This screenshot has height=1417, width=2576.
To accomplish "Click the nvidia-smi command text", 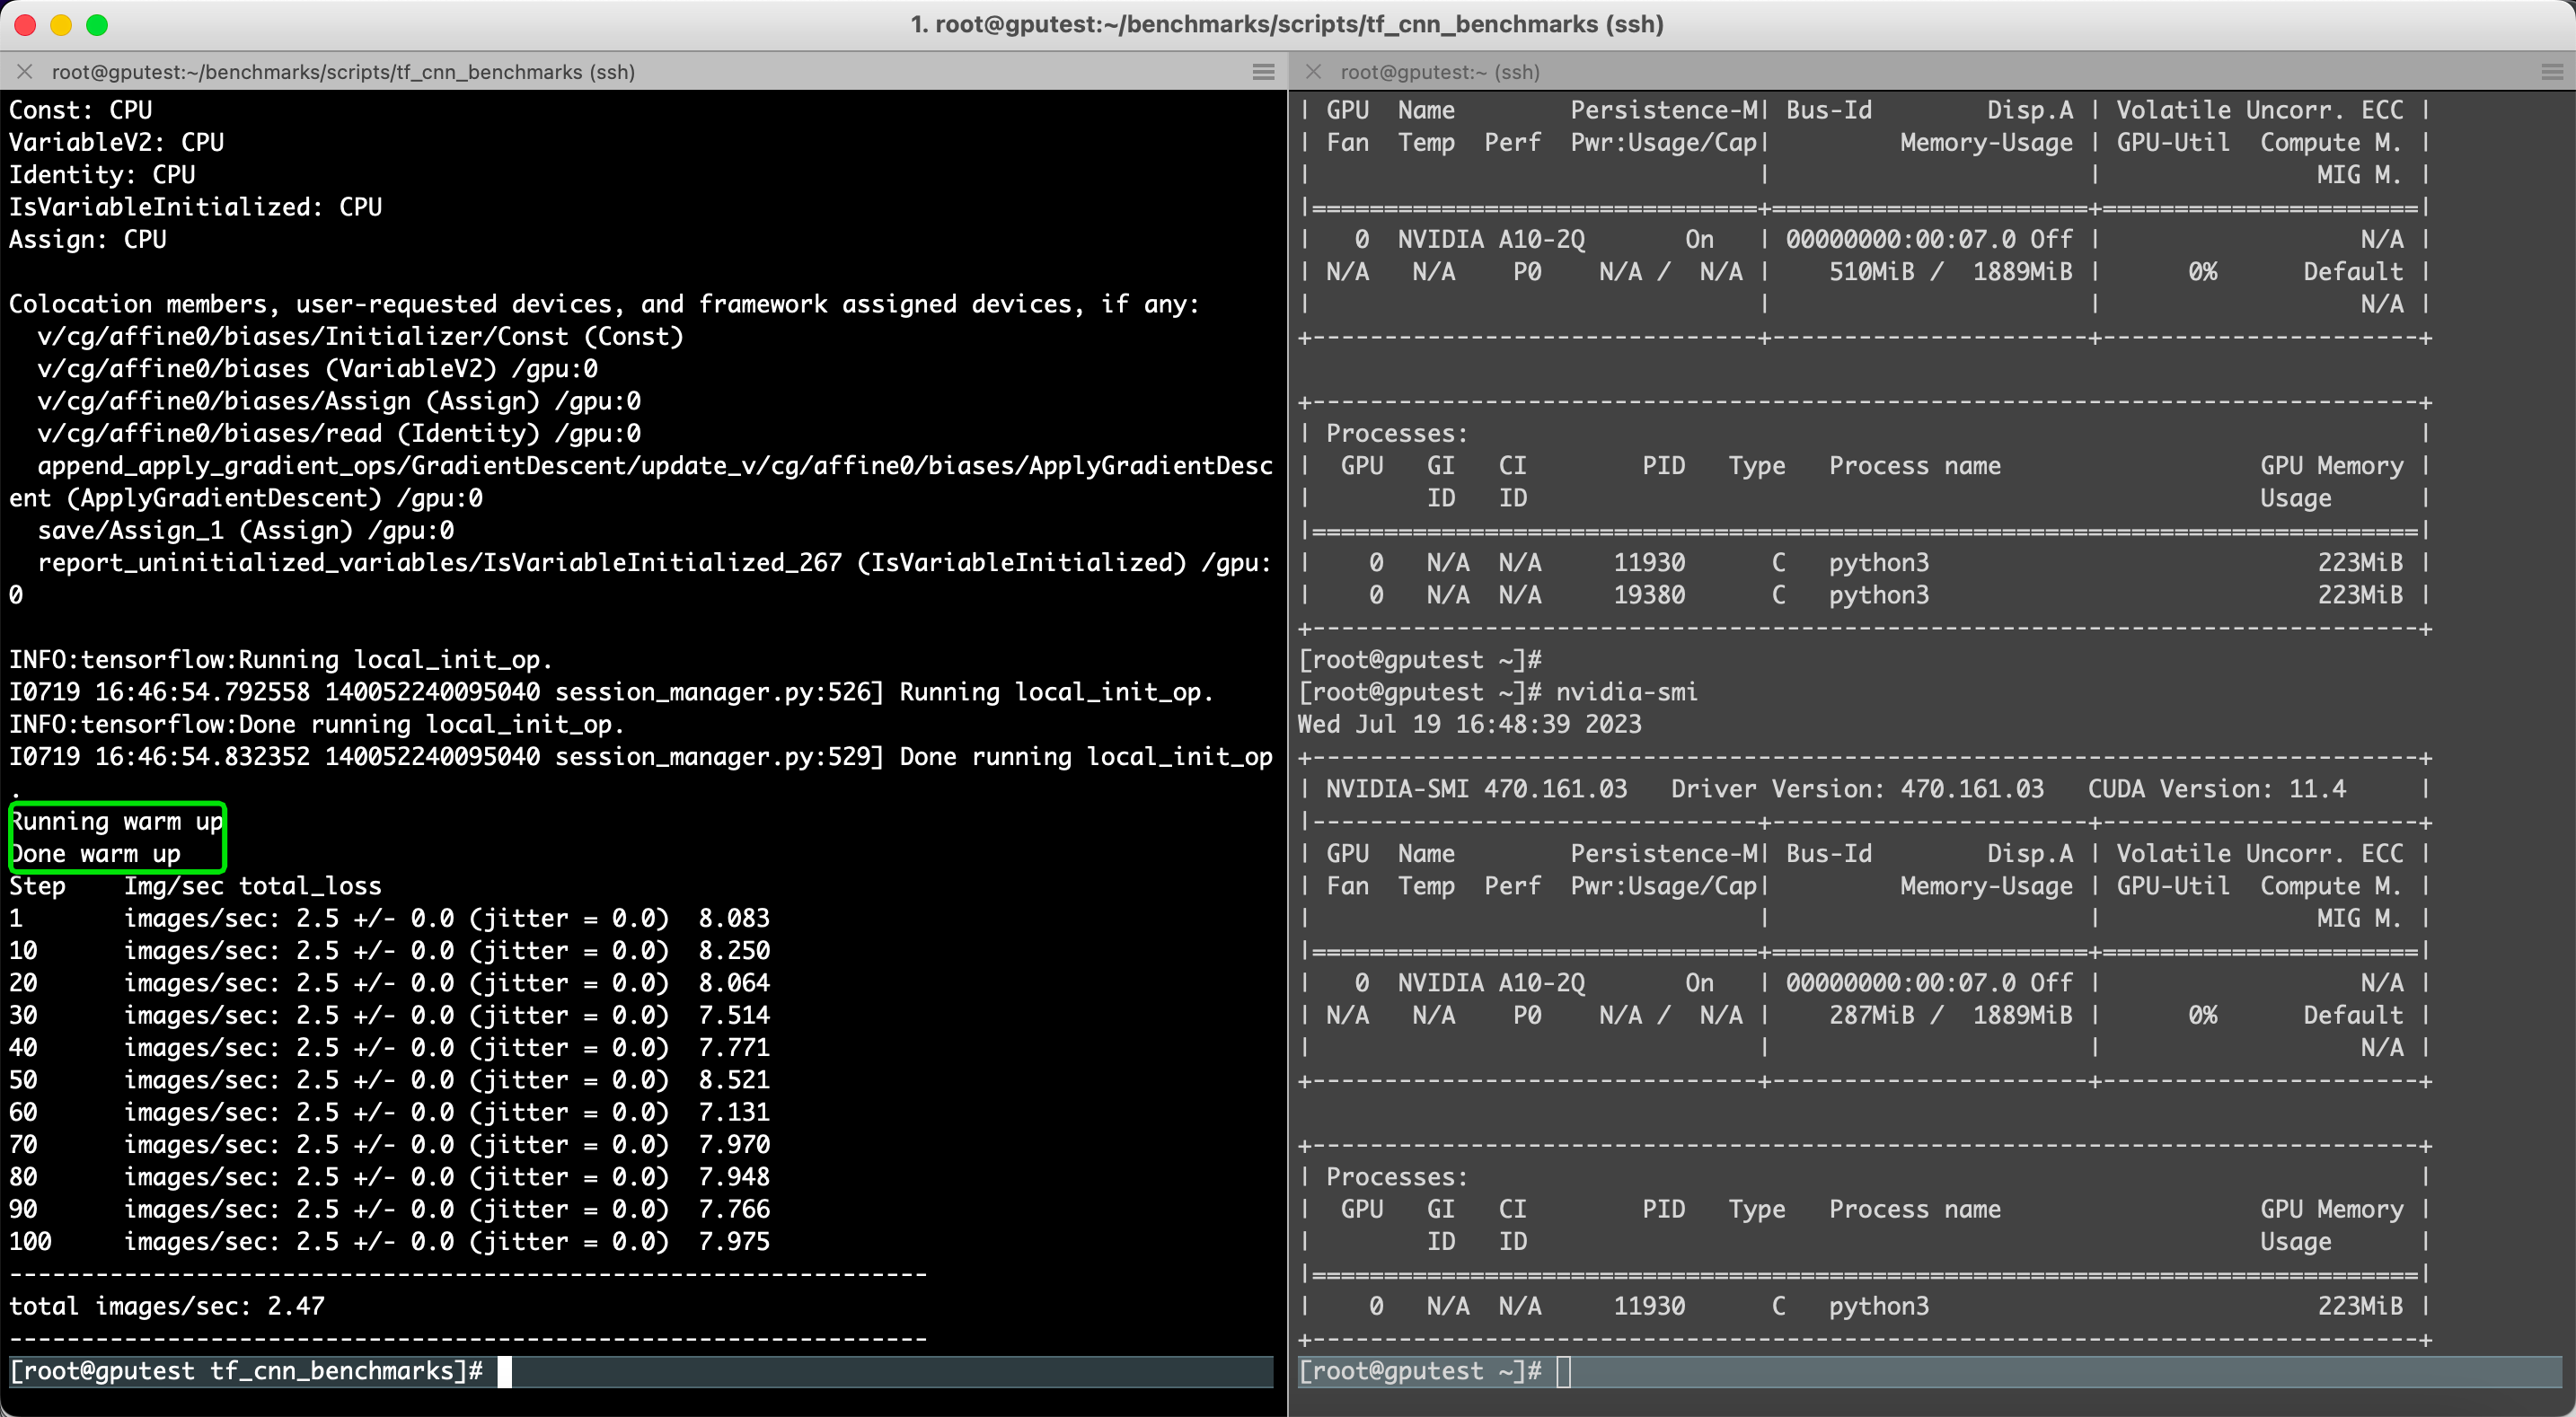I will tap(1630, 691).
